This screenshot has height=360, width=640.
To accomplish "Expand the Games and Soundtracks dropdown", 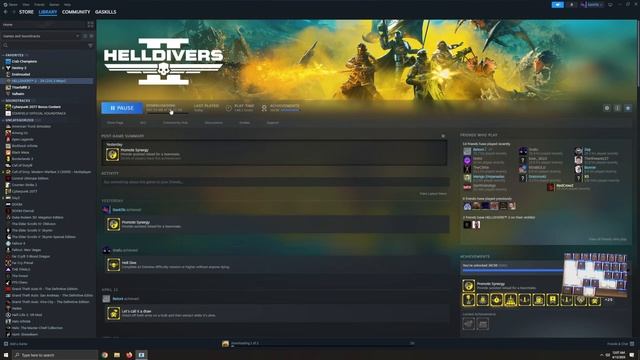I will tap(78, 36).
